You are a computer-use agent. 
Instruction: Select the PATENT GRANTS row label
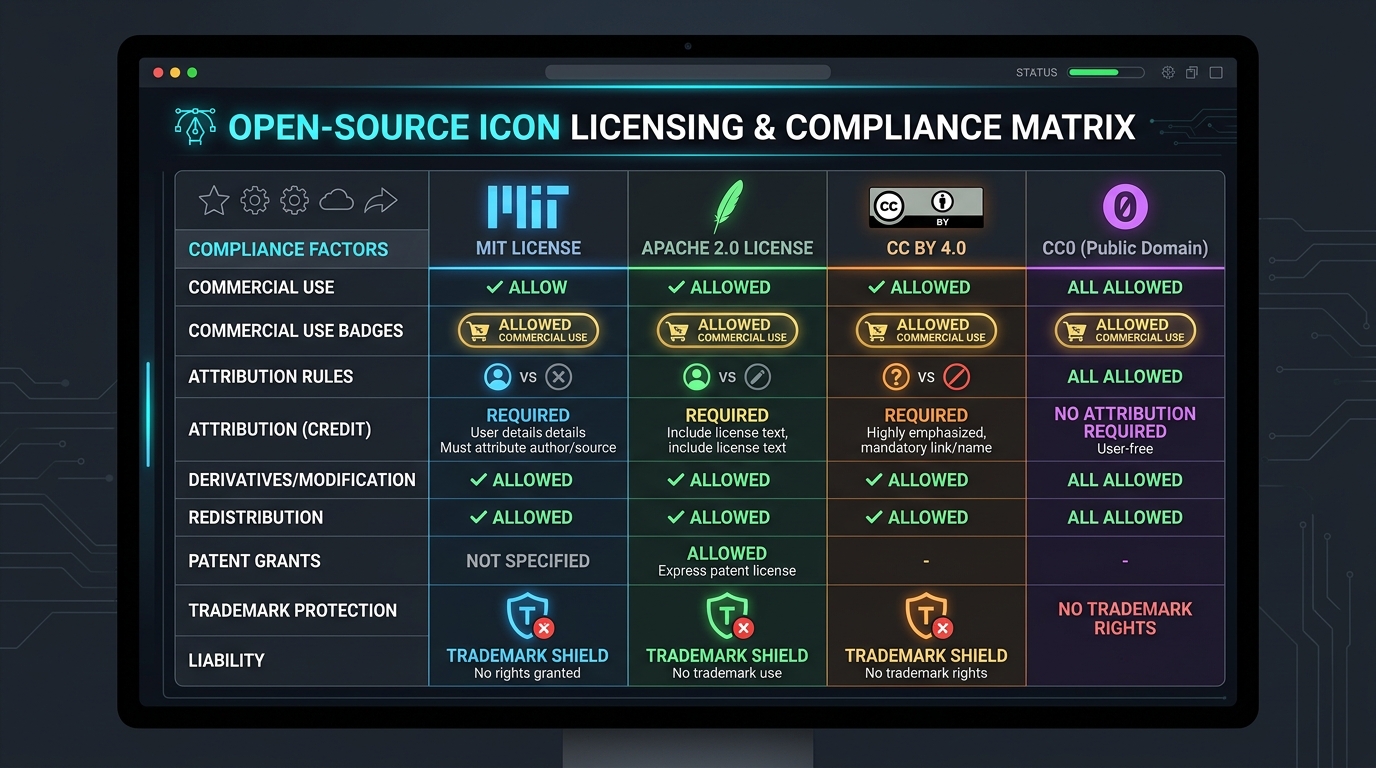pyautogui.click(x=255, y=561)
